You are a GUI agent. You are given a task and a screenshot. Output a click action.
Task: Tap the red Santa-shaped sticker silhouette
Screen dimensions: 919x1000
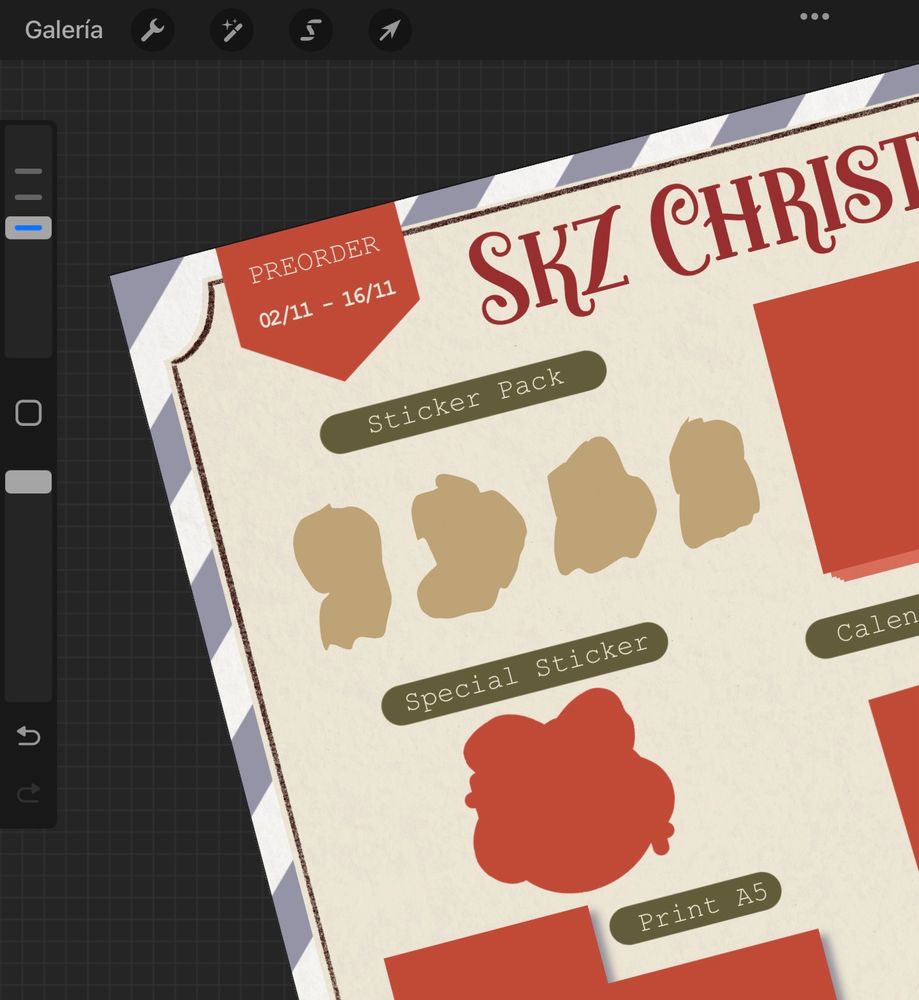point(568,791)
